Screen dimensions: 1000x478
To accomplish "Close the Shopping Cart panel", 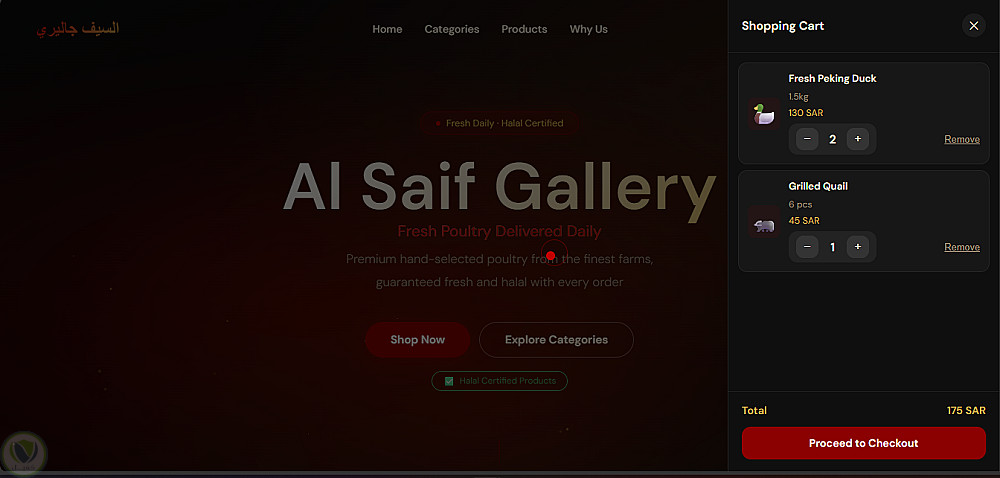I will (973, 26).
